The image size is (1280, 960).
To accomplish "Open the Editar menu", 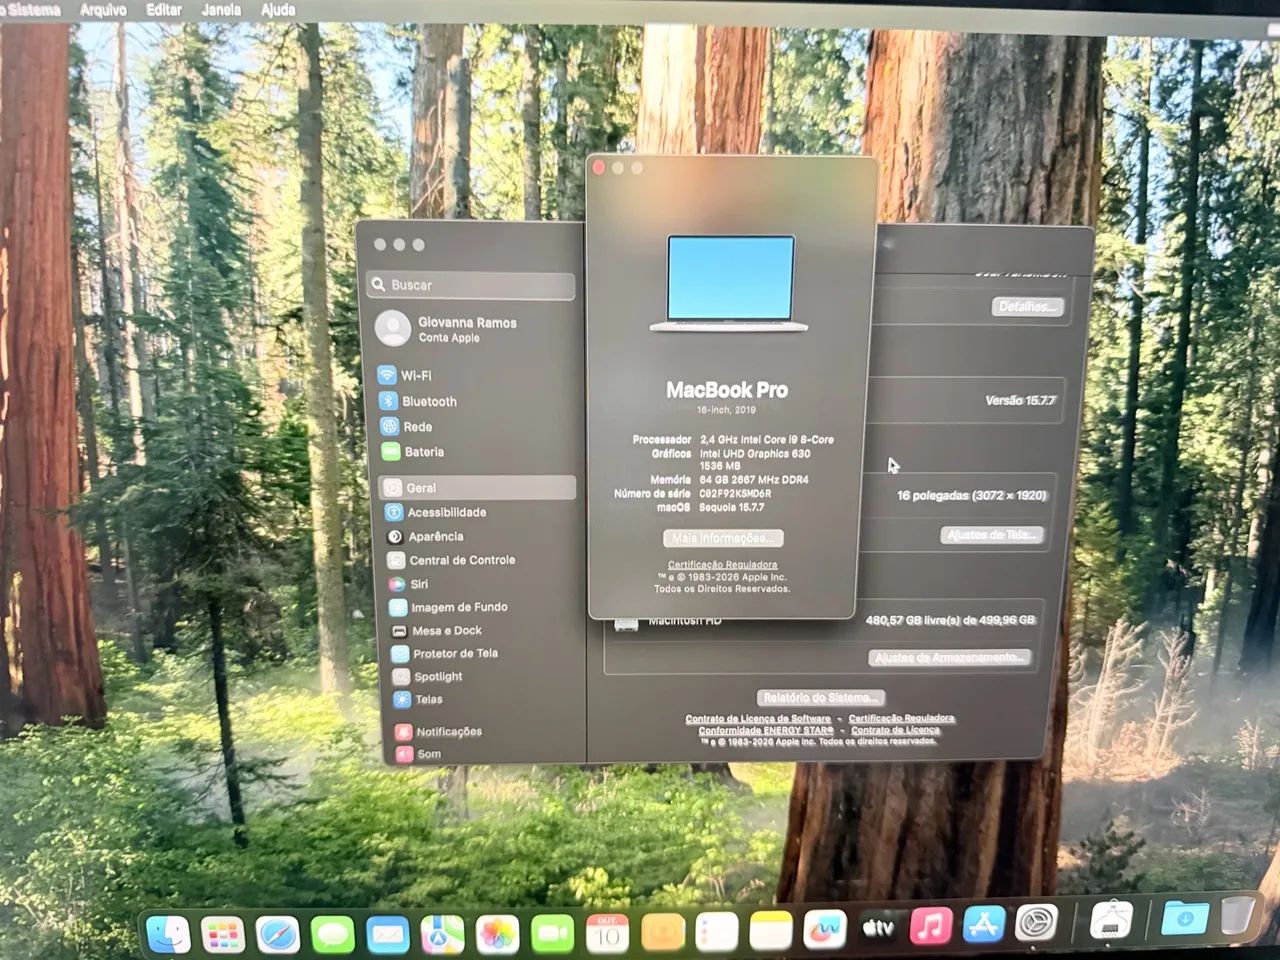I will point(164,10).
